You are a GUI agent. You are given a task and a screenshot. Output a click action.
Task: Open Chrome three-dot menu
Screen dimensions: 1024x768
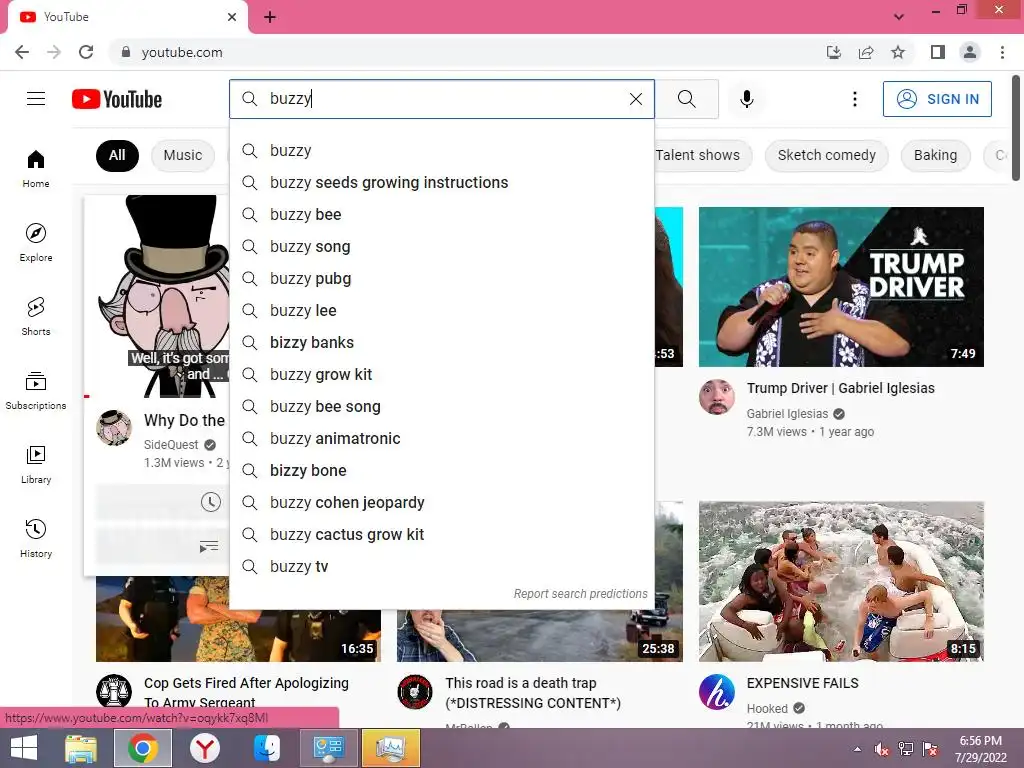click(x=1002, y=52)
